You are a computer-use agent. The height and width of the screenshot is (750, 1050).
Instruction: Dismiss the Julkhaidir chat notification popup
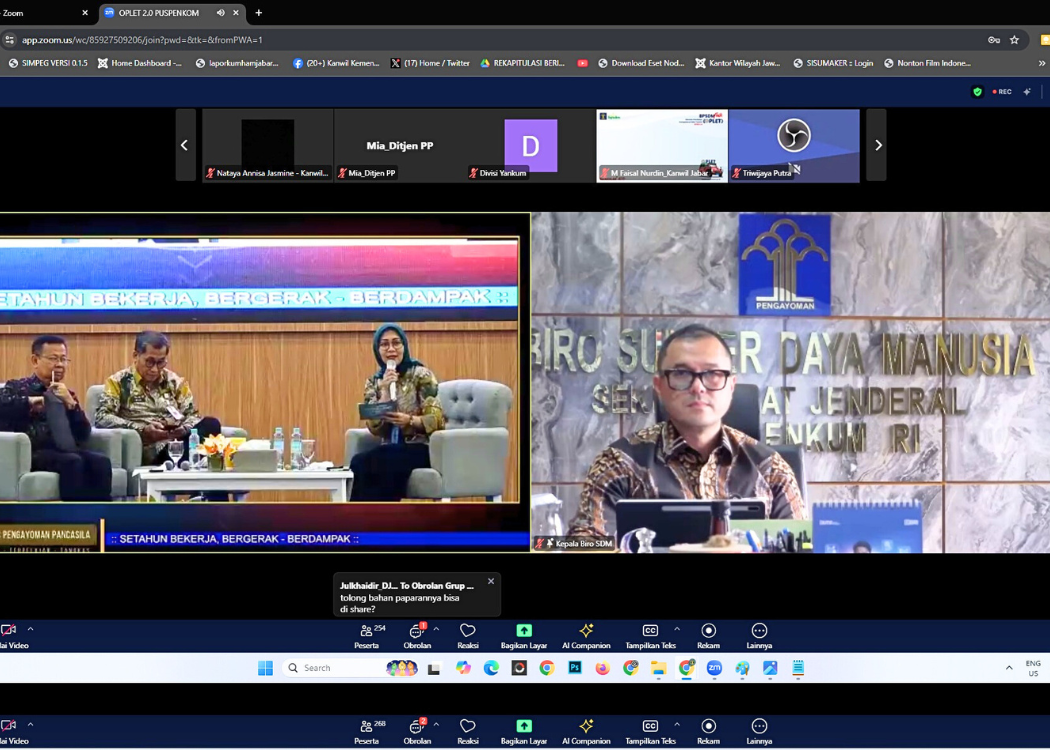(x=491, y=581)
